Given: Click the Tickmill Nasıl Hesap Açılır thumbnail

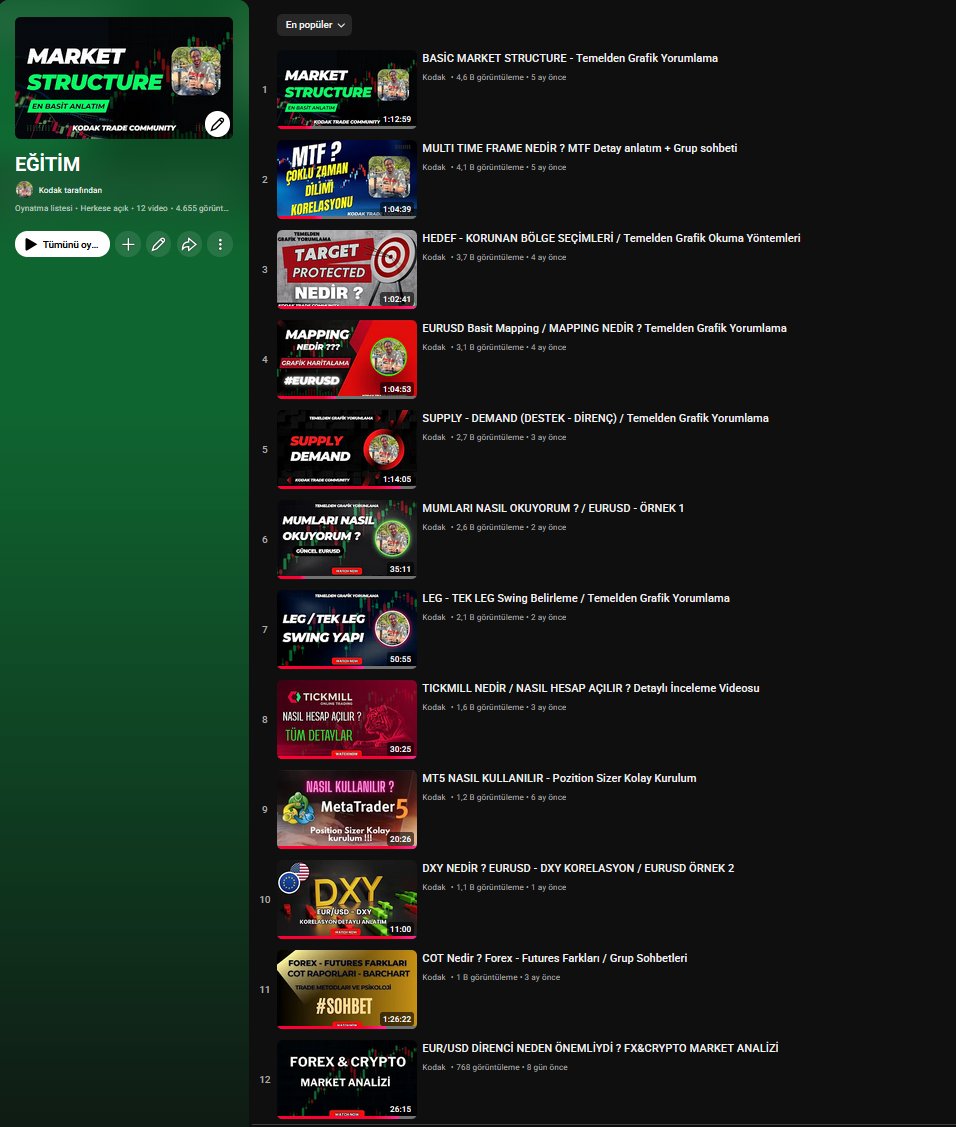Looking at the screenshot, I should pos(346,719).
